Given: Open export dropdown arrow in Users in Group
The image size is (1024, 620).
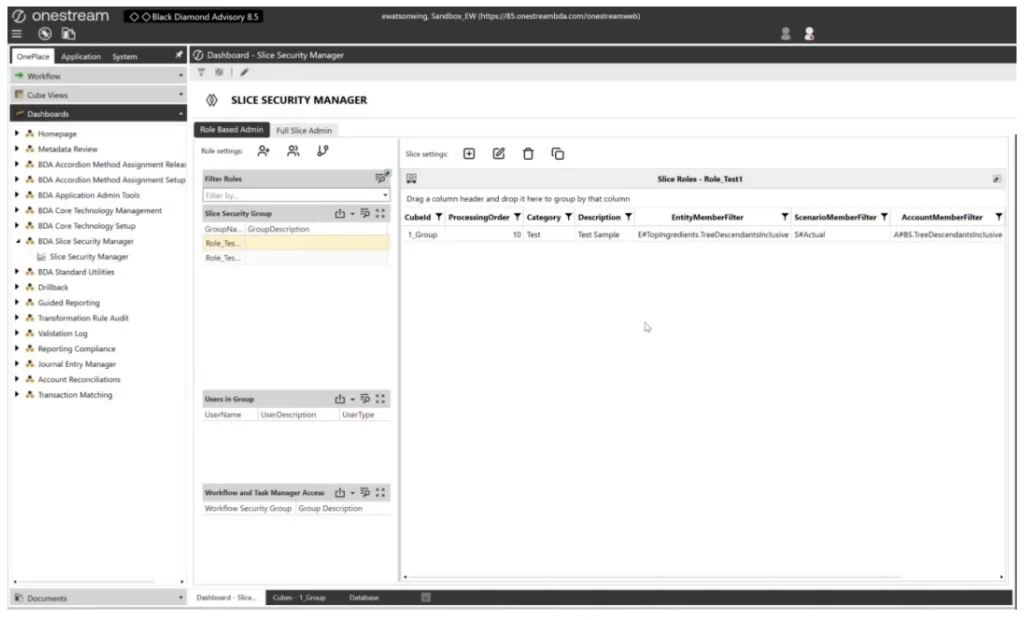Looking at the screenshot, I should click(x=352, y=400).
